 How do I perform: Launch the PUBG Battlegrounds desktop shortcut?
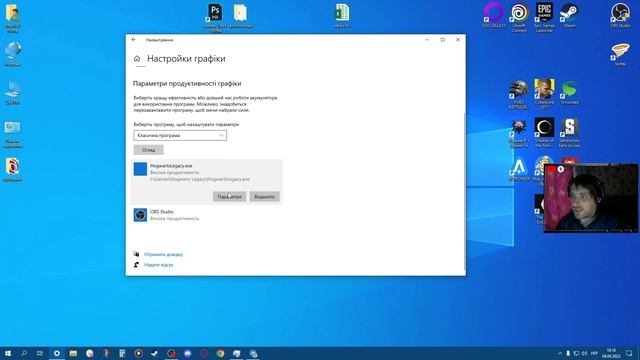point(518,94)
